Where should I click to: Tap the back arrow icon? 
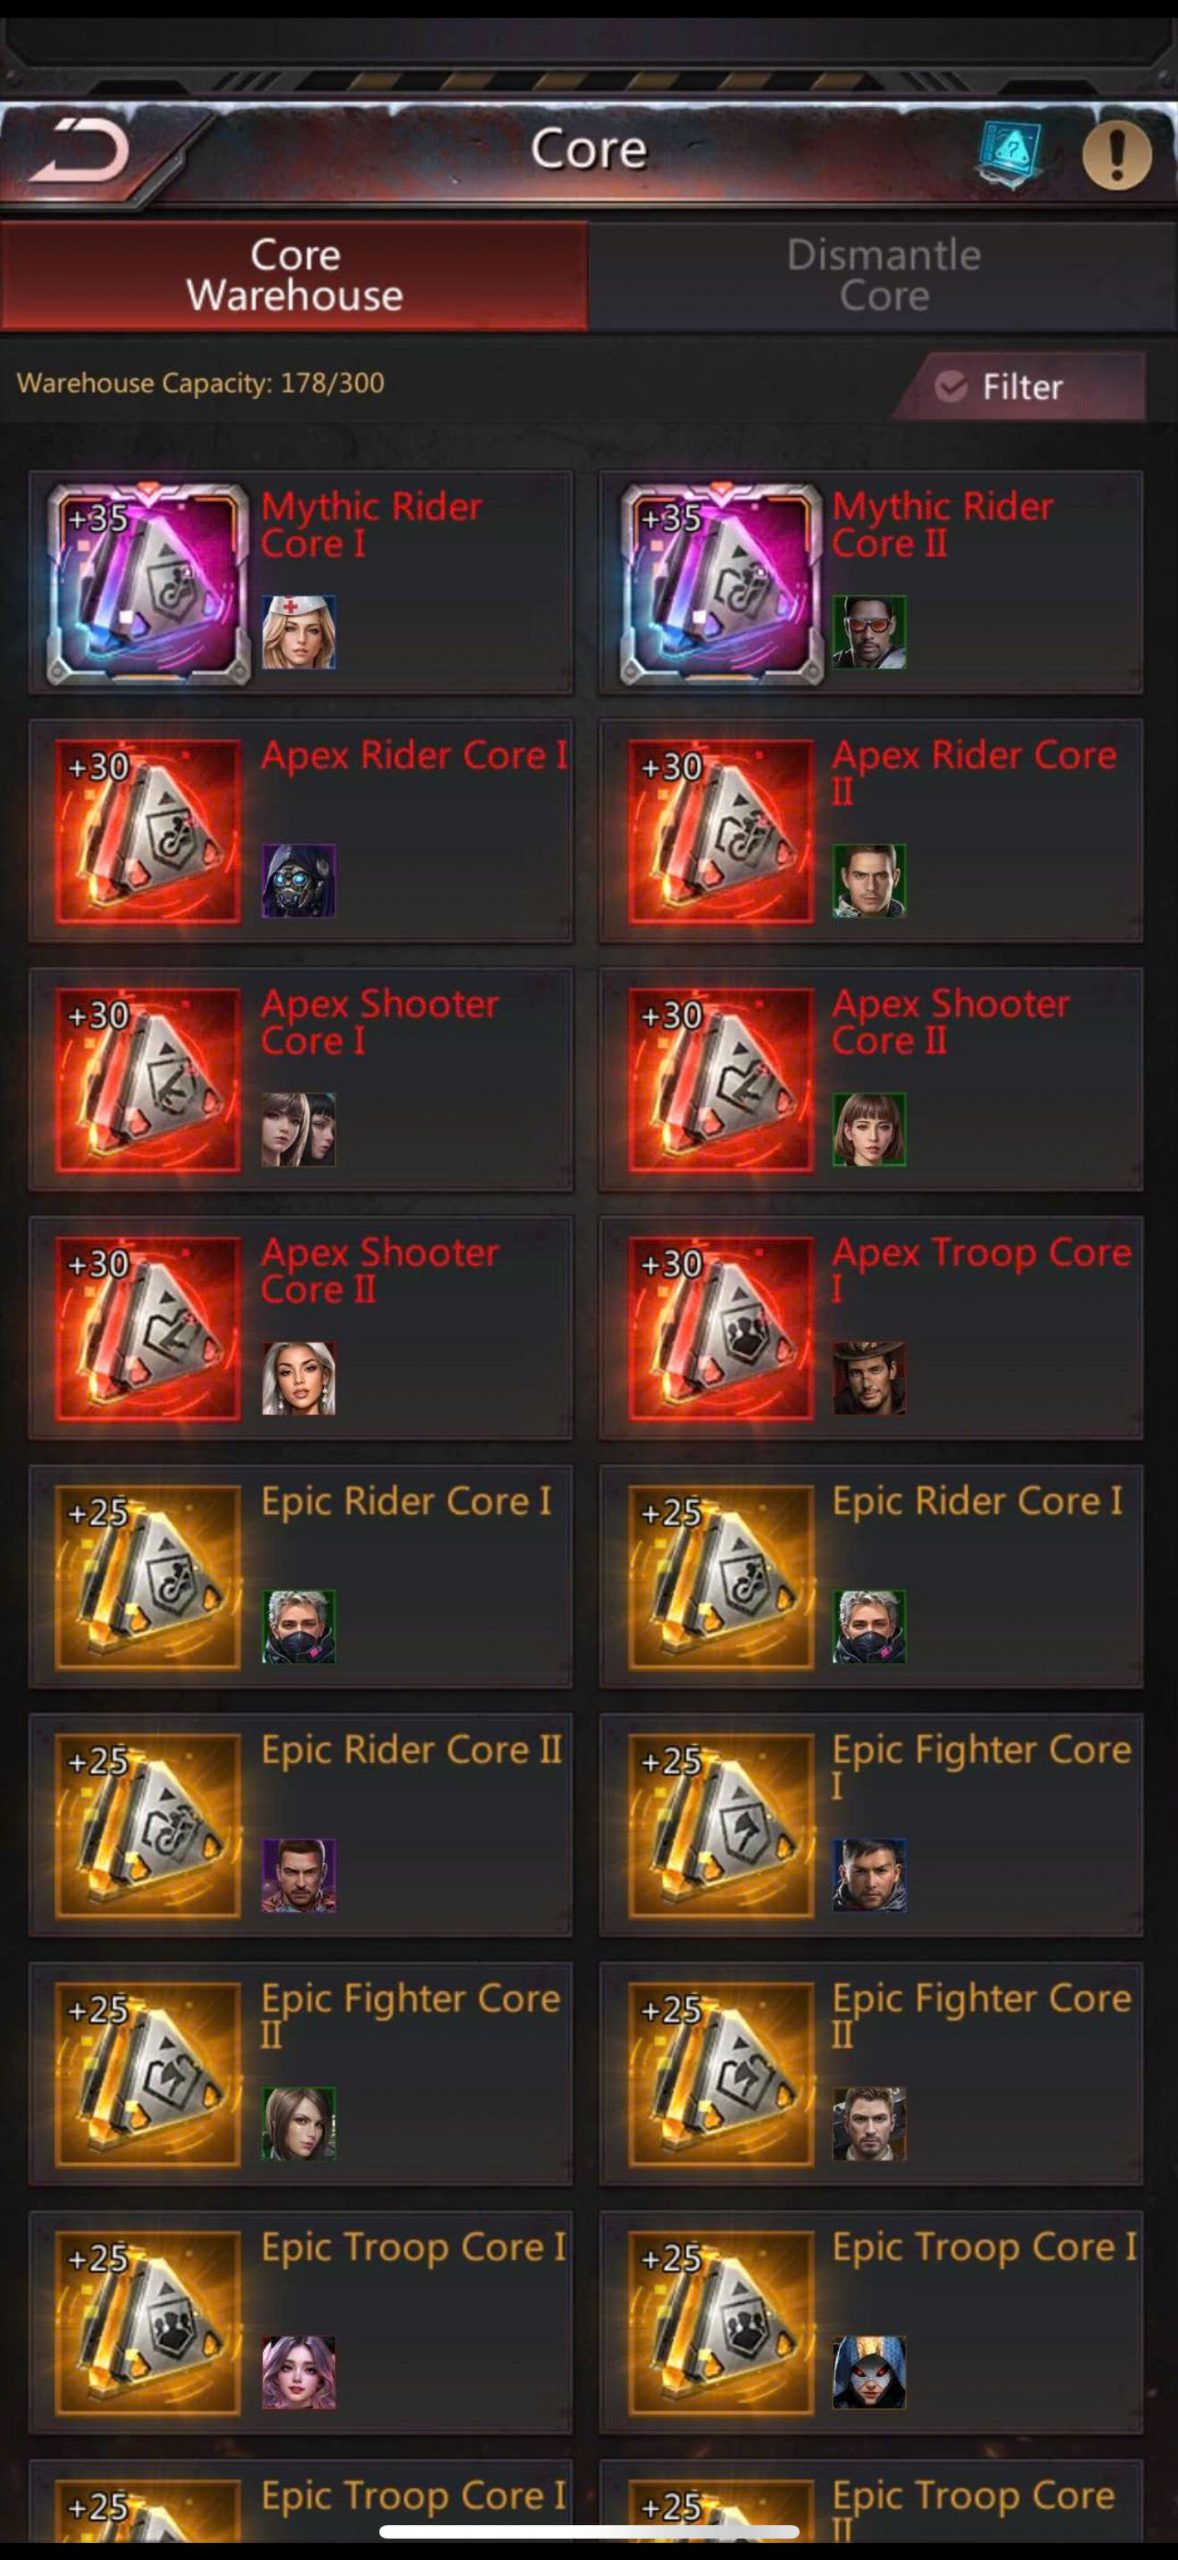coord(79,151)
